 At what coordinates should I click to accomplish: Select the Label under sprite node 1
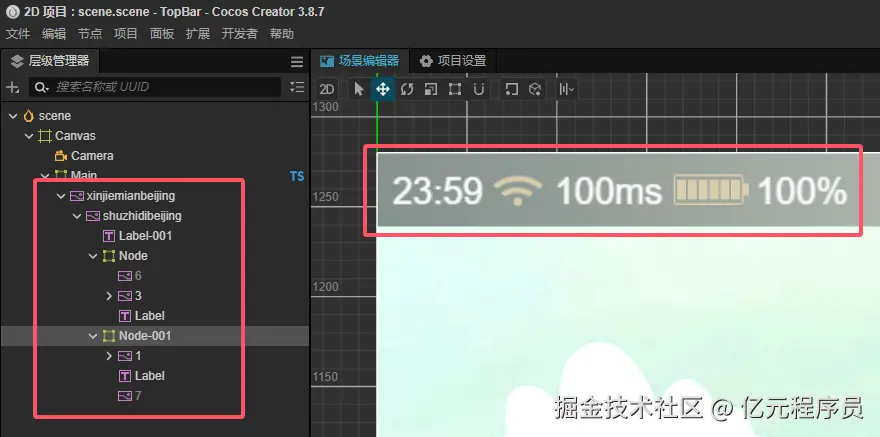point(149,376)
